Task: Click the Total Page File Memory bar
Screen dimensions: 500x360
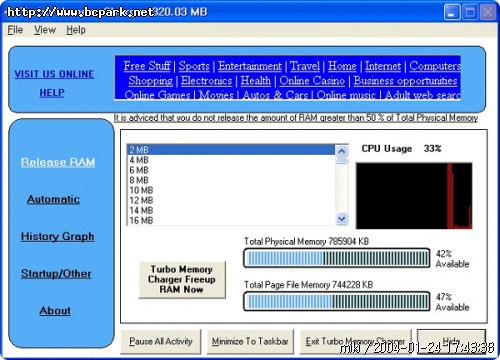Action: point(337,301)
